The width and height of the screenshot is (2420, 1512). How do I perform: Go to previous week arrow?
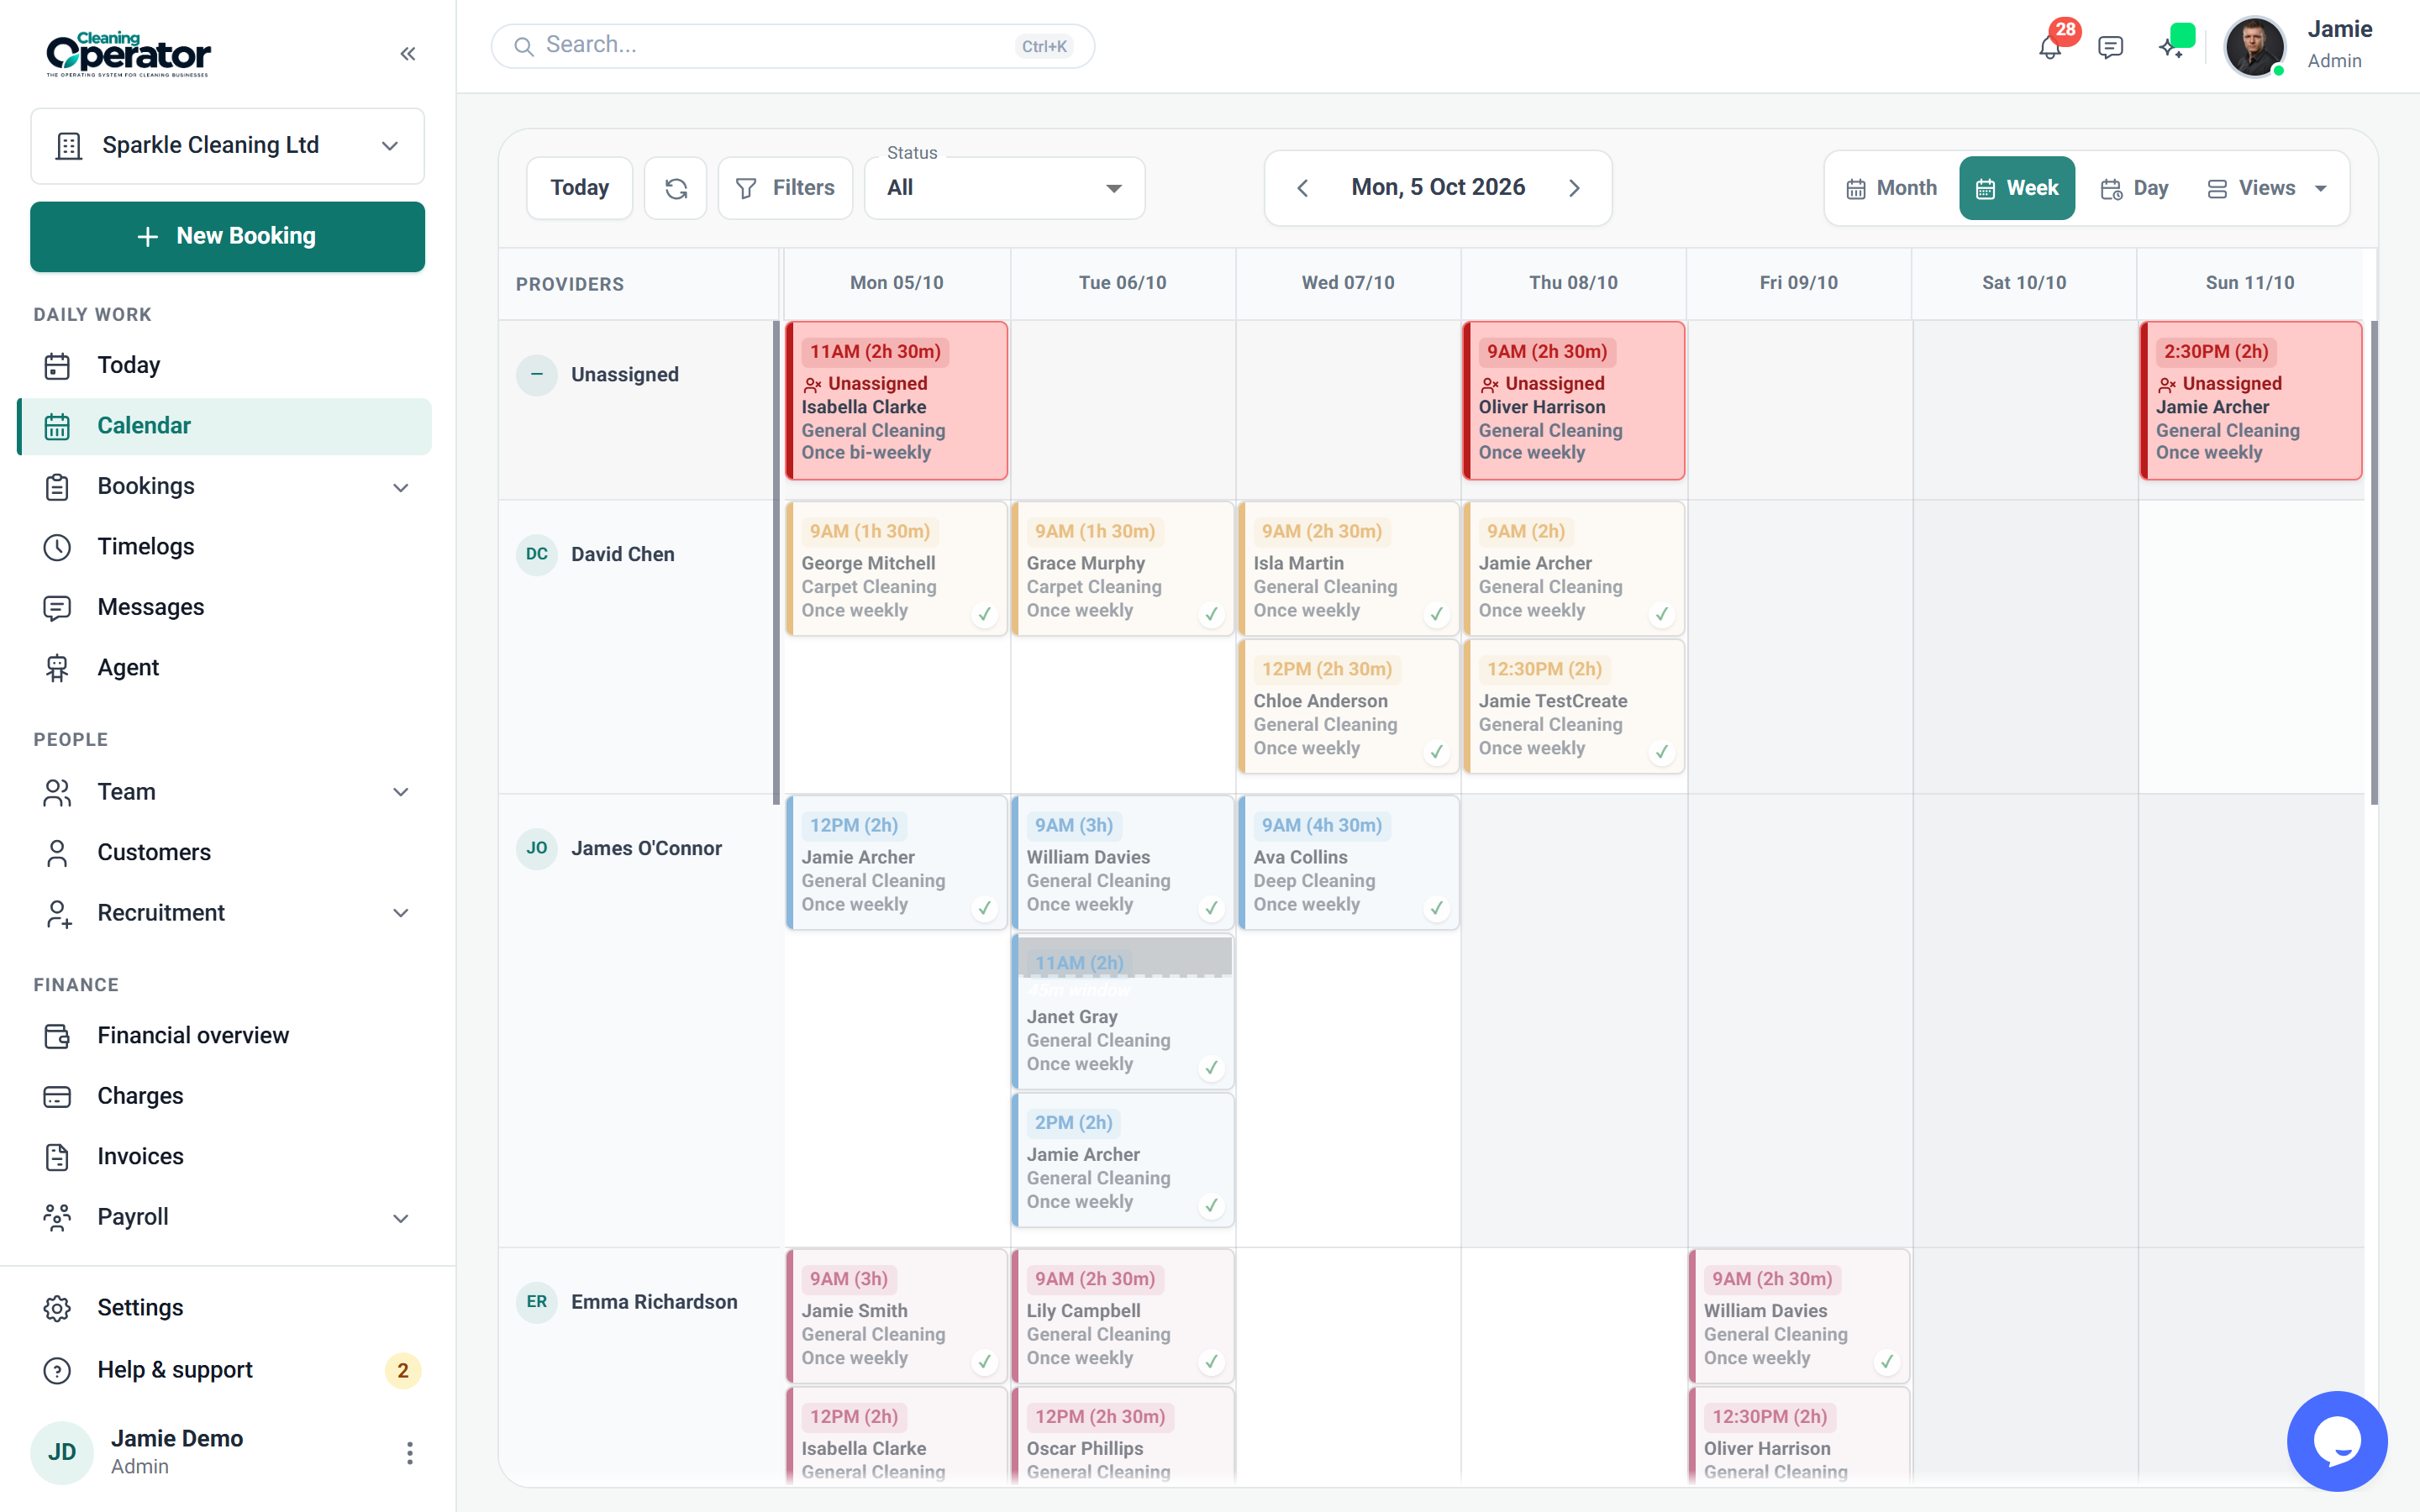click(1302, 188)
